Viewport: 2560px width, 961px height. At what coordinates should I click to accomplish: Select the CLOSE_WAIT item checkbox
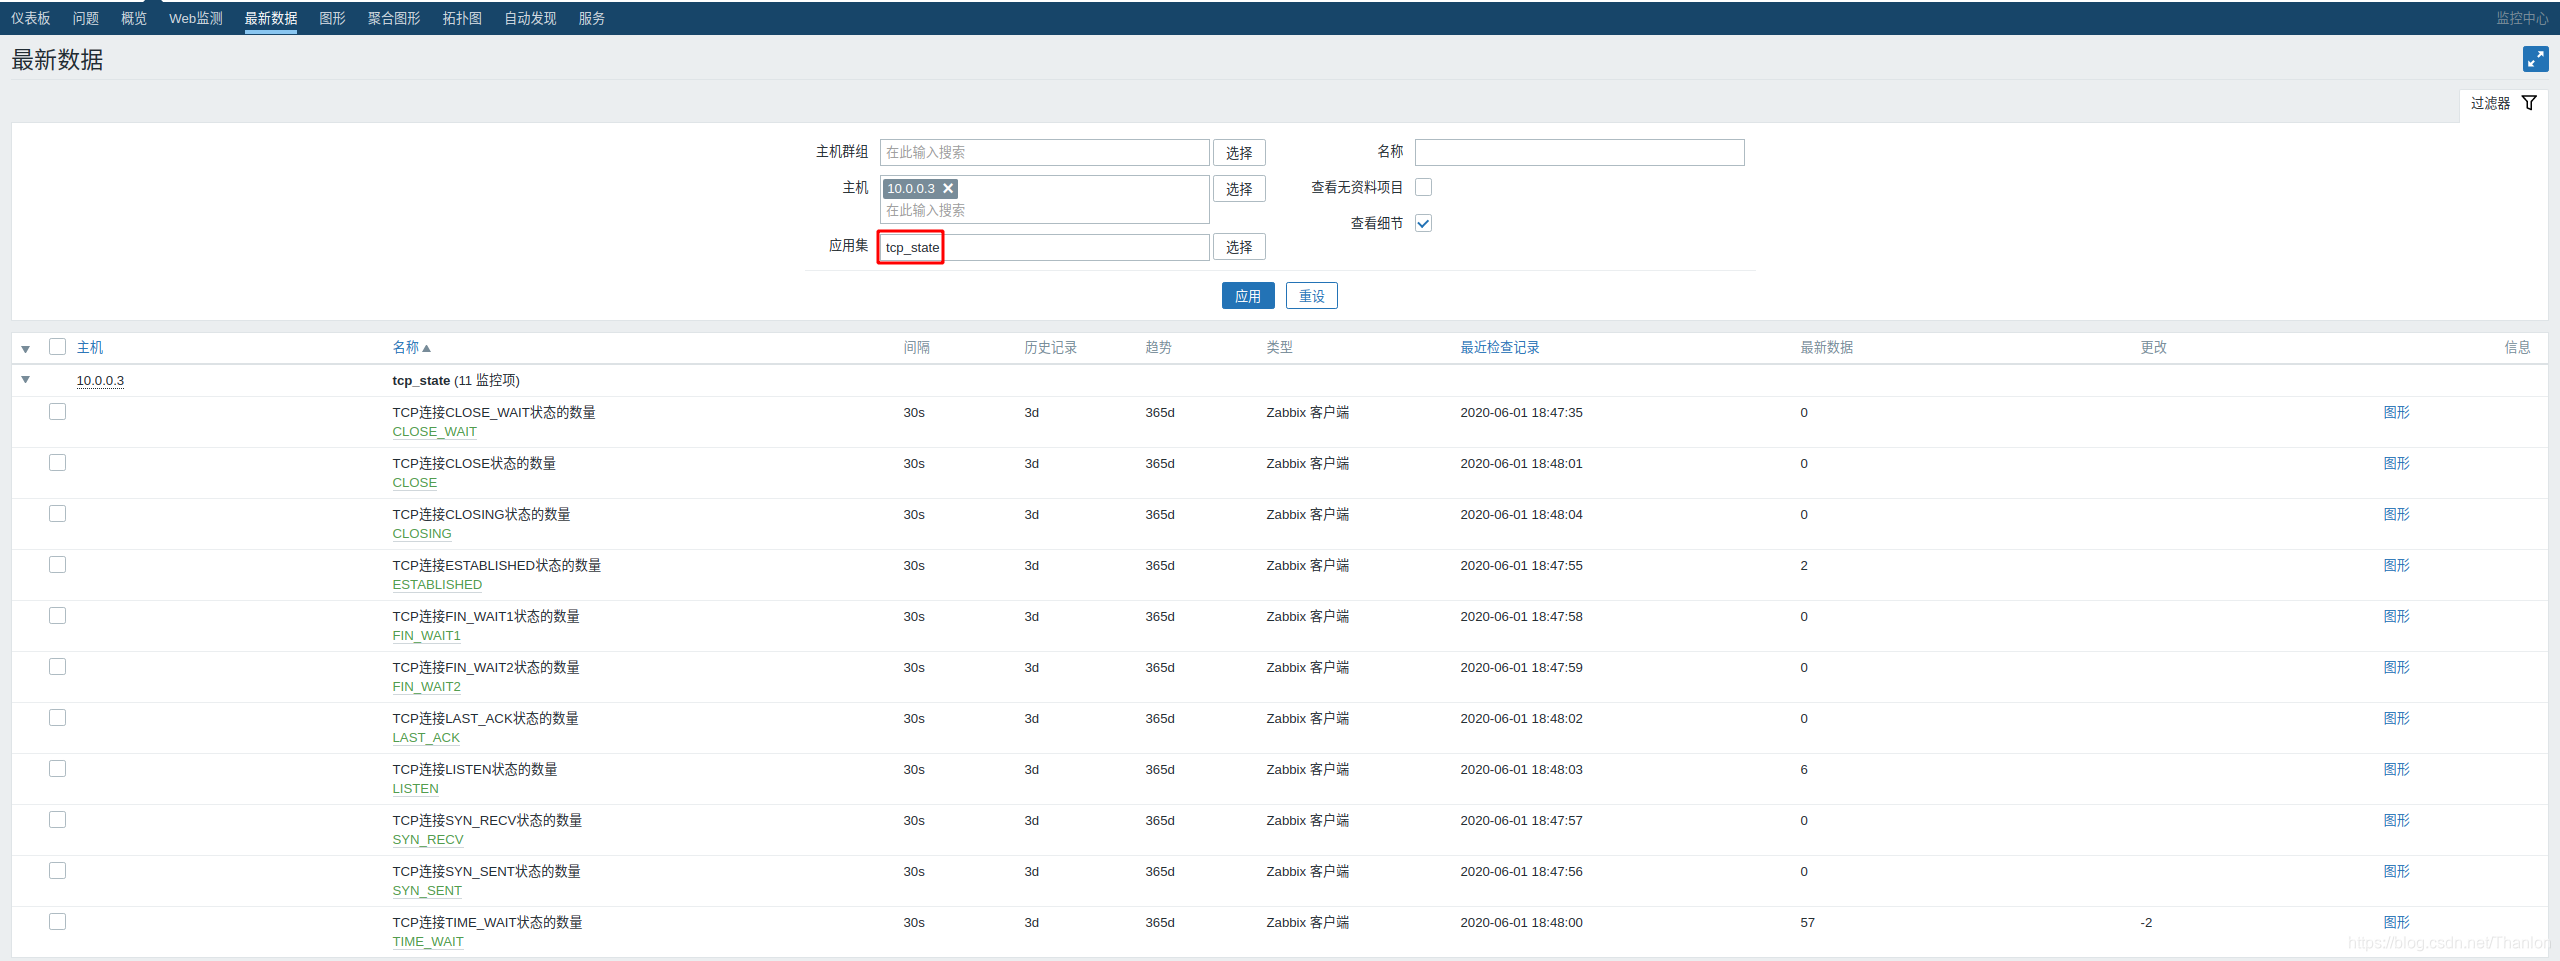58,412
